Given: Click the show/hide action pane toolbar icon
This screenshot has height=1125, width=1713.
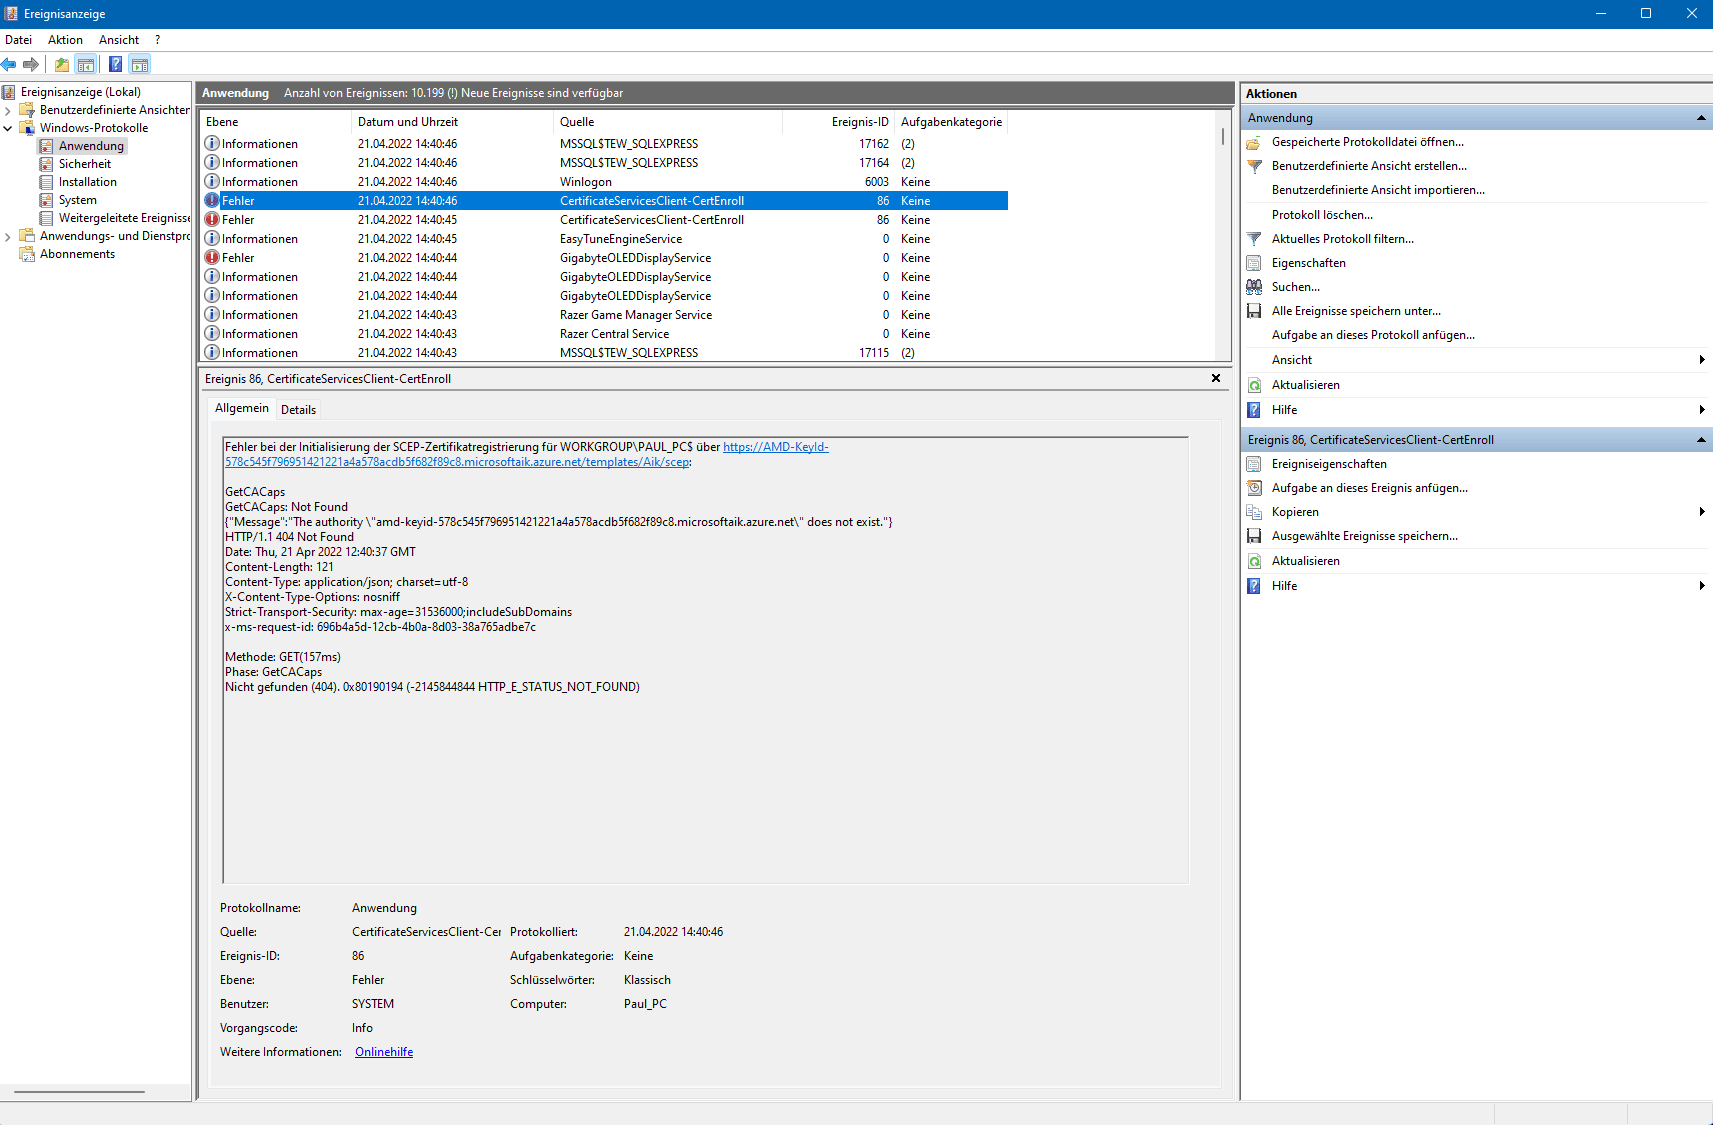Looking at the screenshot, I should pos(140,65).
